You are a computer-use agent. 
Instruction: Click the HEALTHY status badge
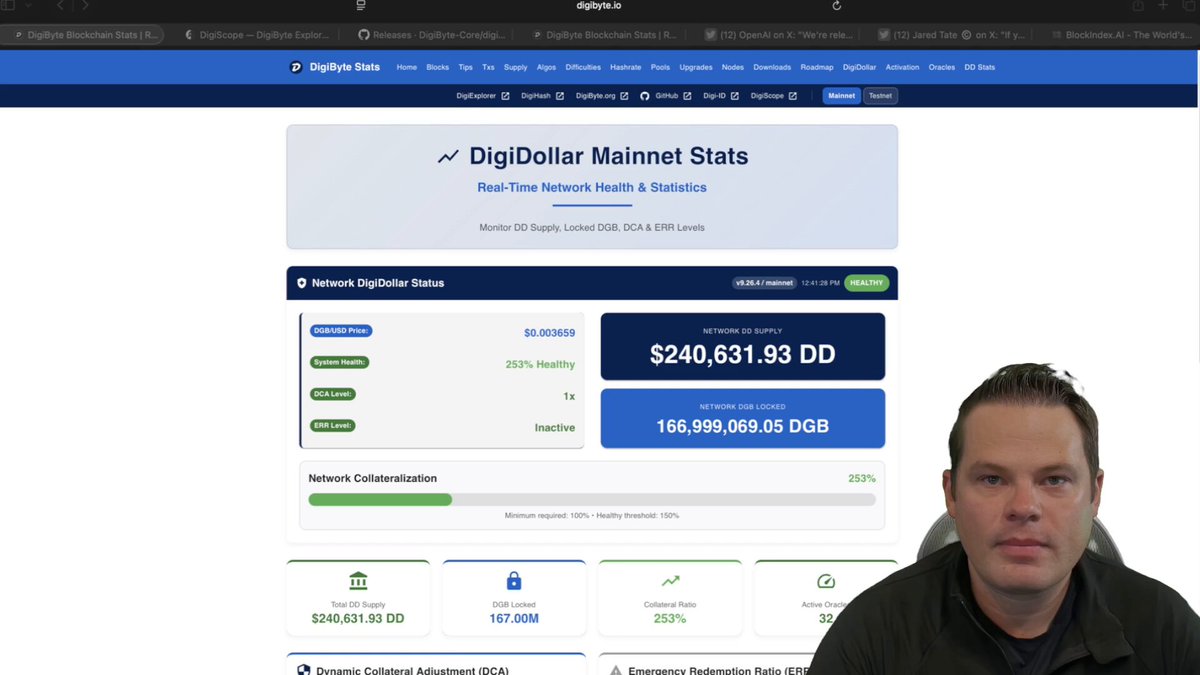(x=867, y=283)
